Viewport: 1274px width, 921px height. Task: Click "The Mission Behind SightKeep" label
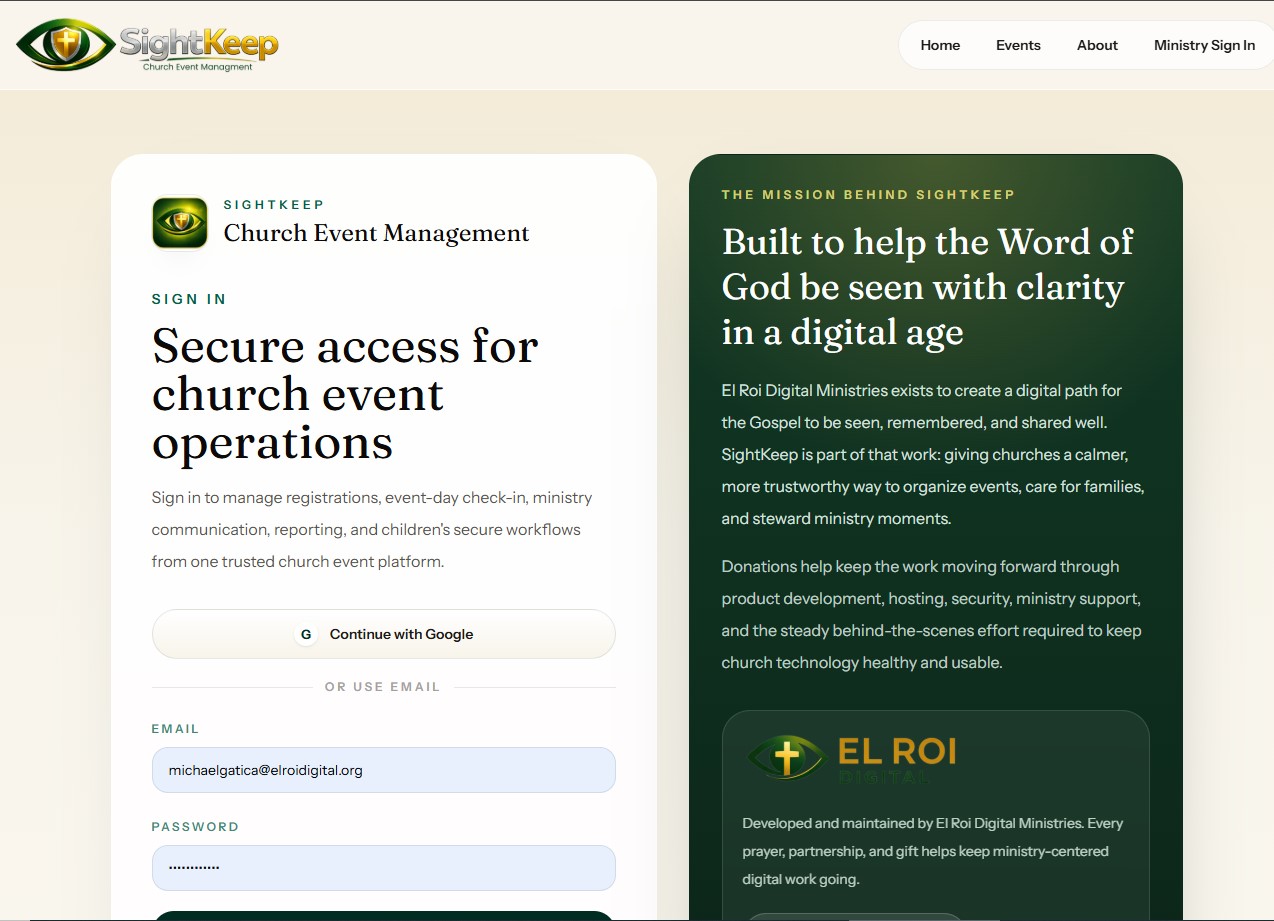pyautogui.click(x=868, y=194)
